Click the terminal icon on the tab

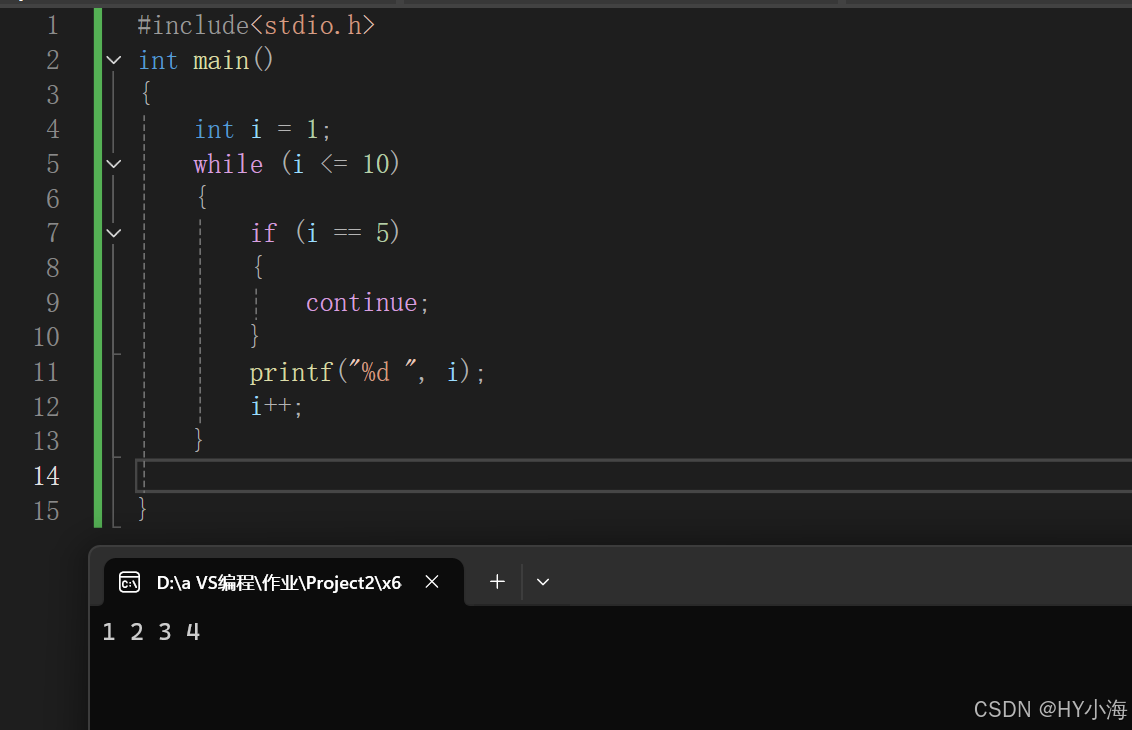[129, 582]
